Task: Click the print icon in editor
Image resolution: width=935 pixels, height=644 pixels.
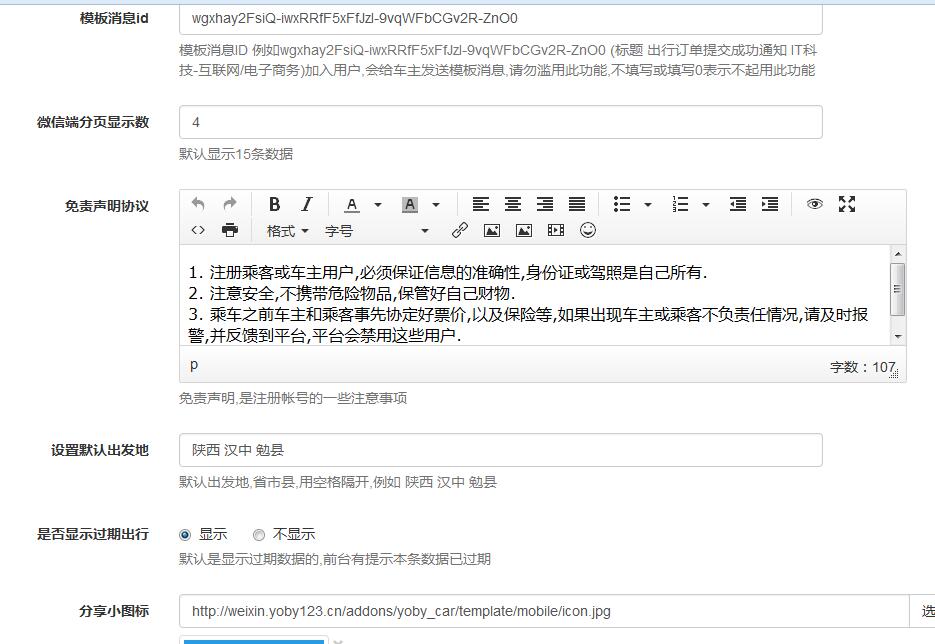Action: (230, 230)
